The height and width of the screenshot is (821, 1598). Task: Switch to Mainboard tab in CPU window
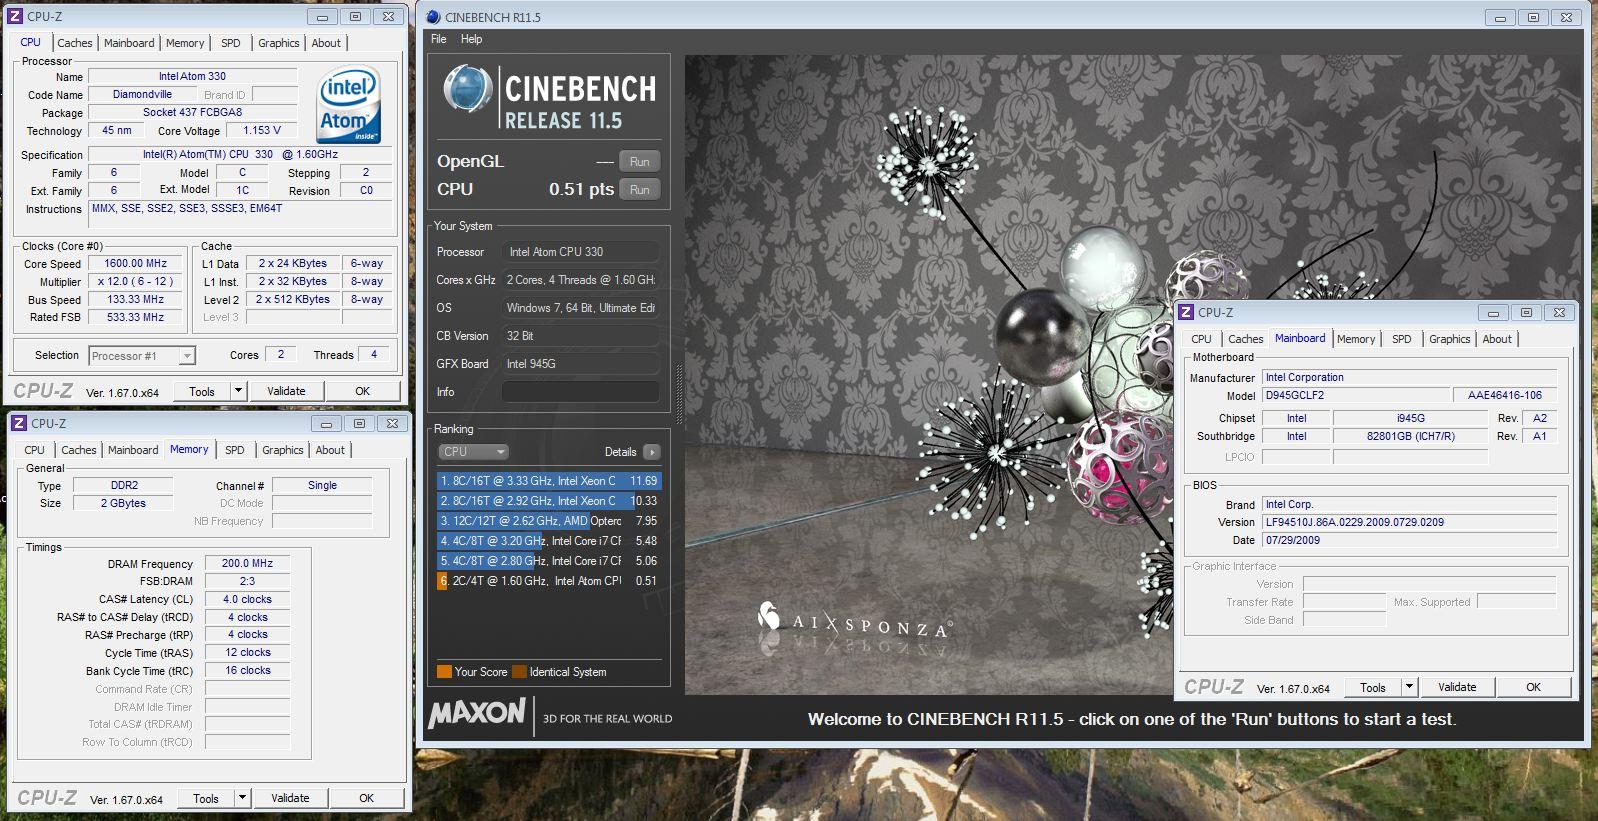tap(129, 43)
